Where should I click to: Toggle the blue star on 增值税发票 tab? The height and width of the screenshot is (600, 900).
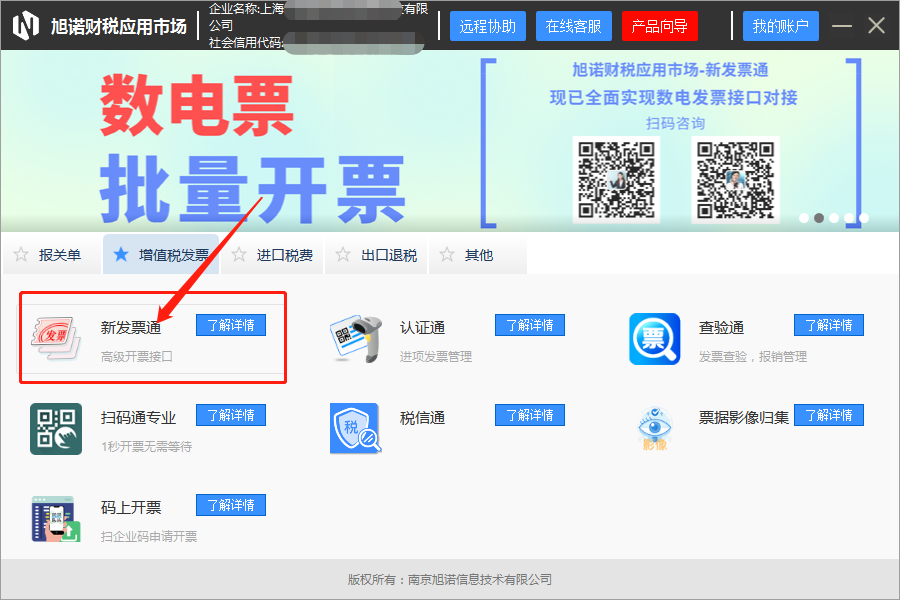click(121, 254)
